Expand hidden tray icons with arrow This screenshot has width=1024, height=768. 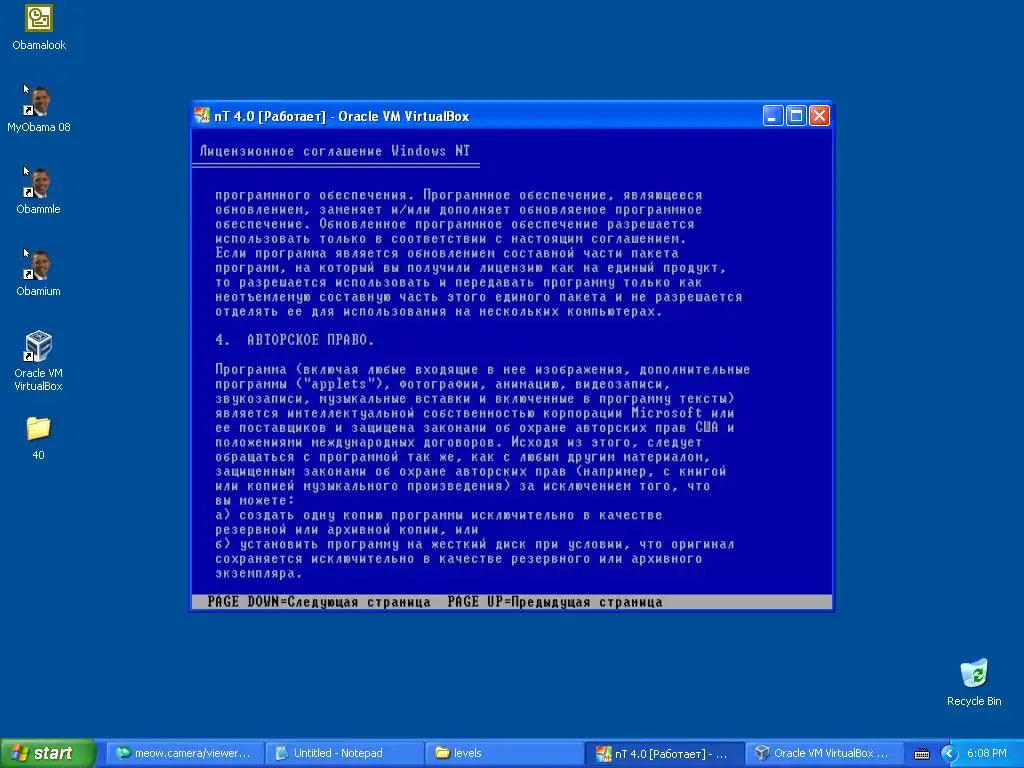click(949, 754)
